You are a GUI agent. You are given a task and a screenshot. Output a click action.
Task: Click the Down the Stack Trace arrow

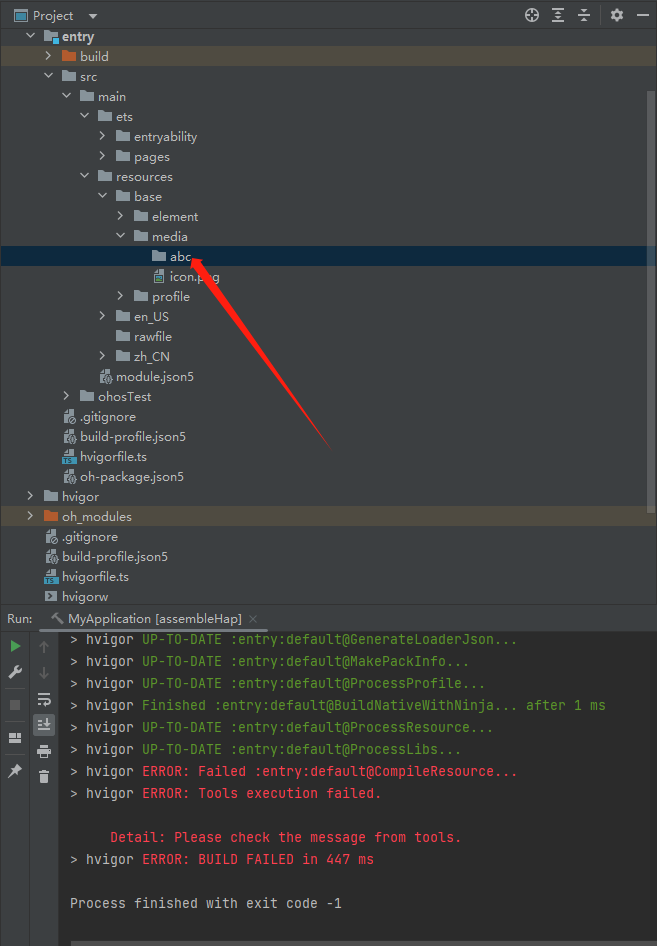[x=44, y=673]
